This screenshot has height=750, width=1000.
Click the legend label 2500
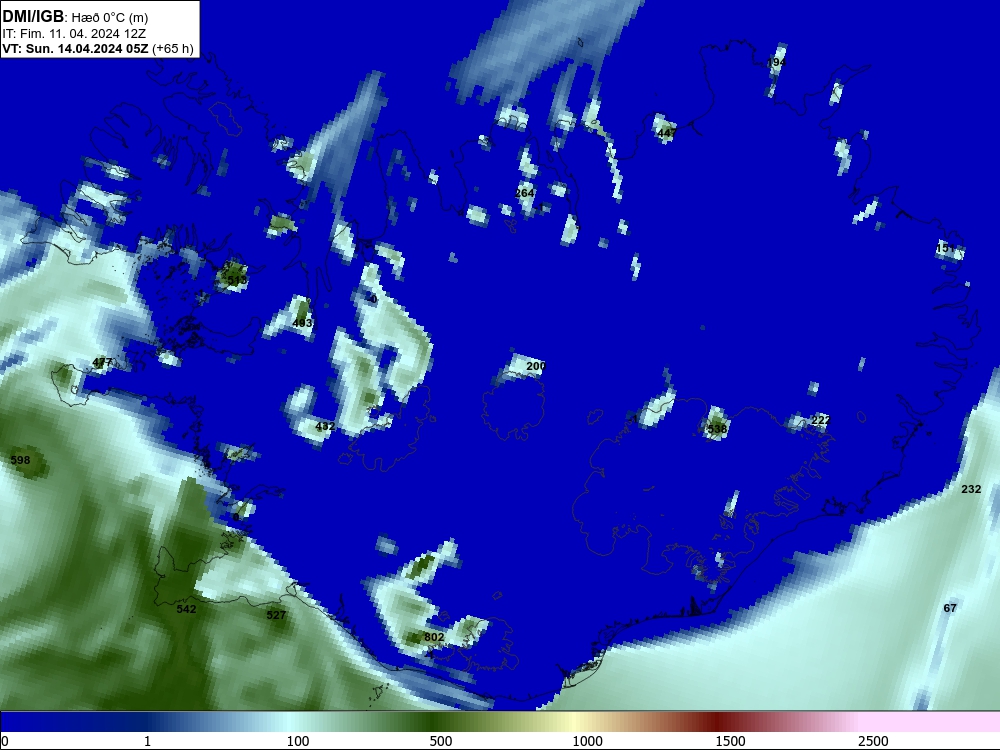click(x=873, y=741)
